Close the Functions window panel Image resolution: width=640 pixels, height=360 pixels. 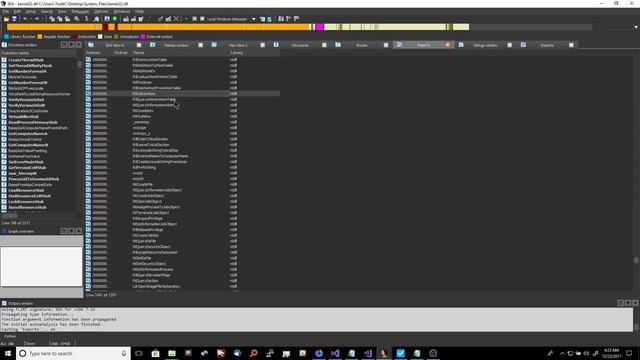click(79, 44)
